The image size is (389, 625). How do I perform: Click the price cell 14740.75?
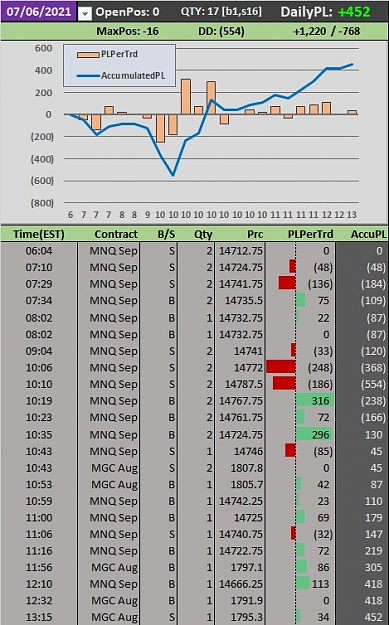[240, 534]
